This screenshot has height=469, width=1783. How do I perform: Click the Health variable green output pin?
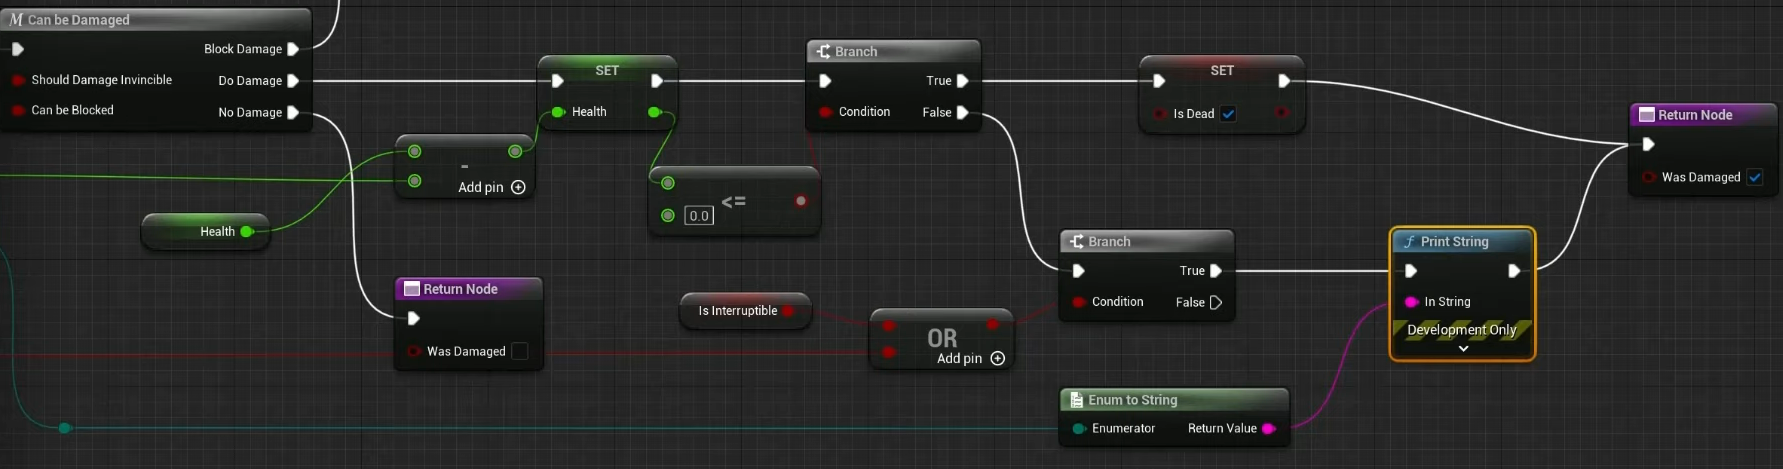246,232
